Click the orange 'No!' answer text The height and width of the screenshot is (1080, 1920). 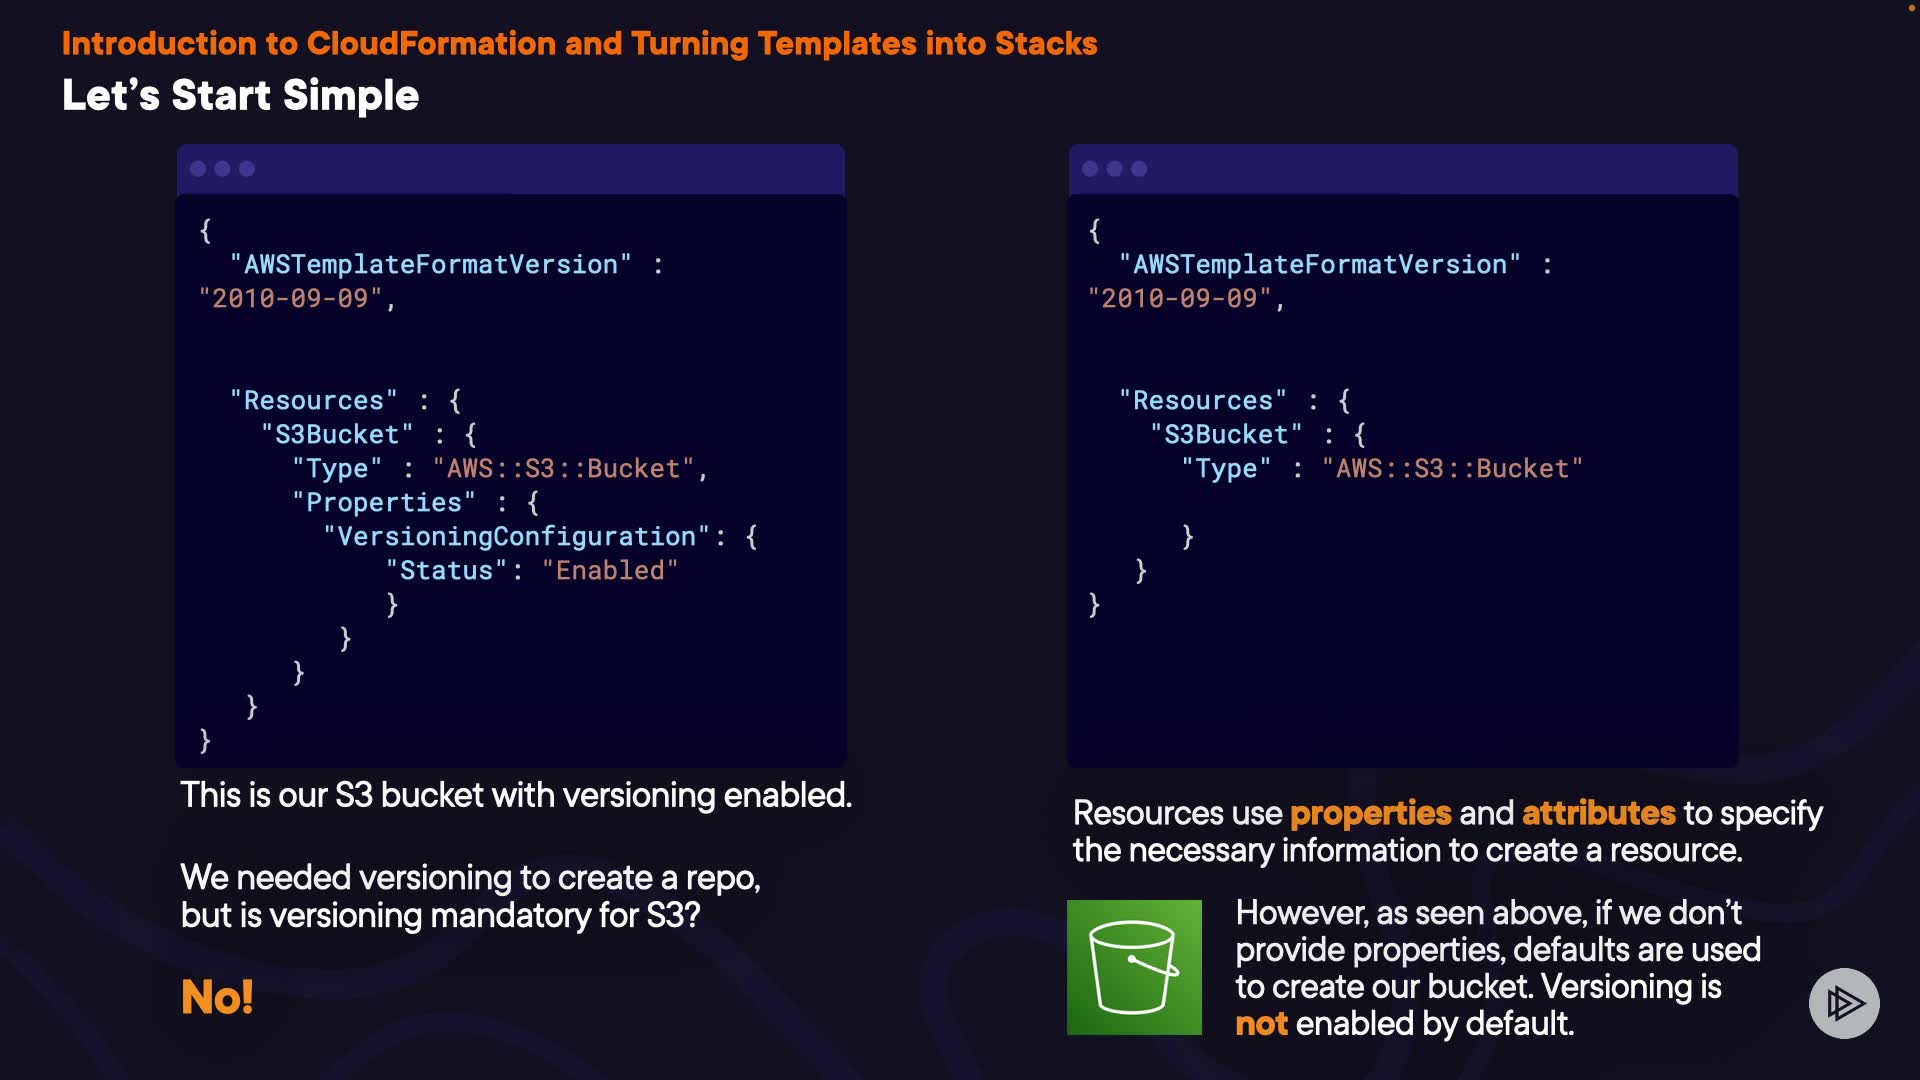[217, 997]
